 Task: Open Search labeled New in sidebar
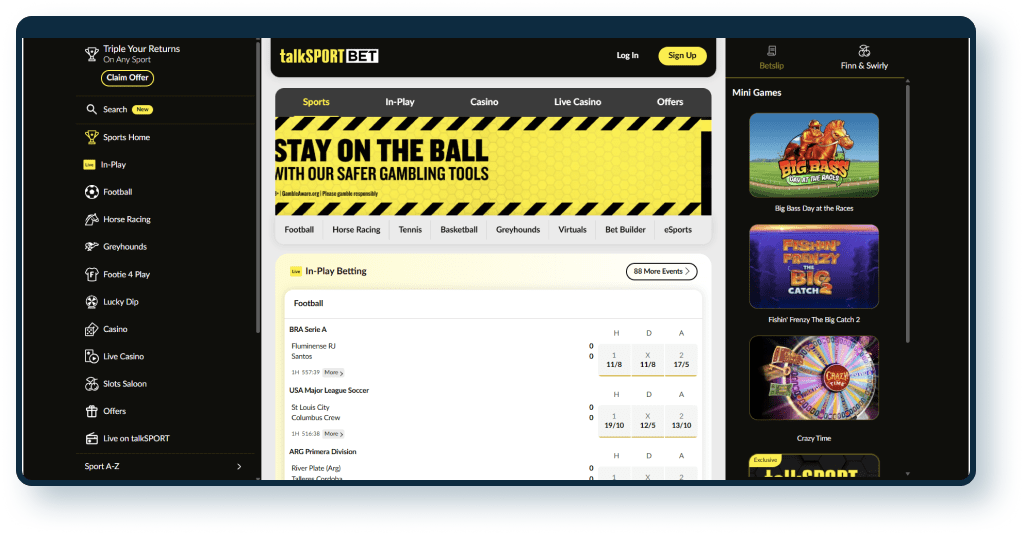point(119,109)
